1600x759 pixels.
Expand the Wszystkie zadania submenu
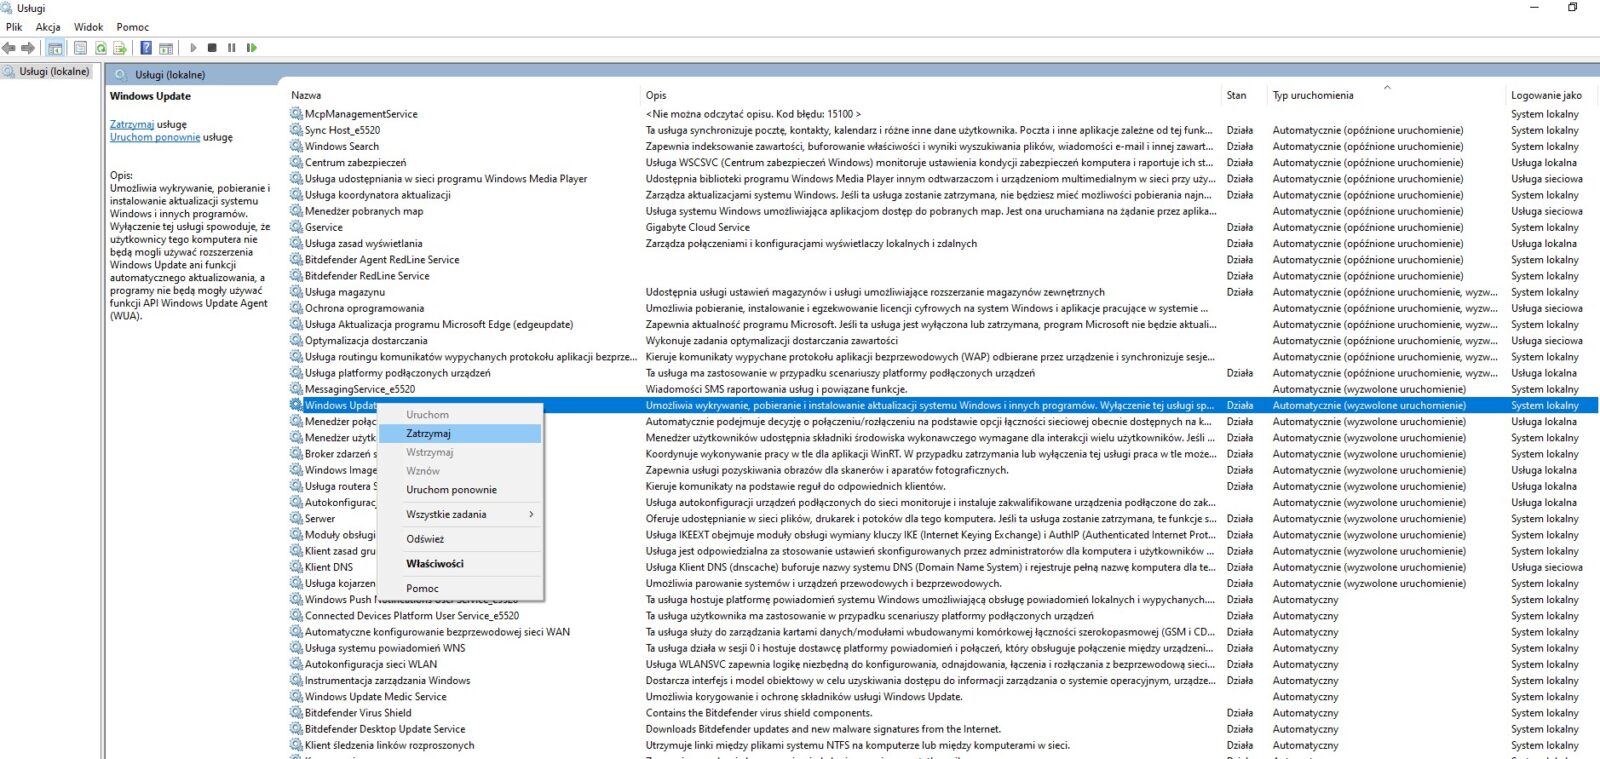click(447, 515)
